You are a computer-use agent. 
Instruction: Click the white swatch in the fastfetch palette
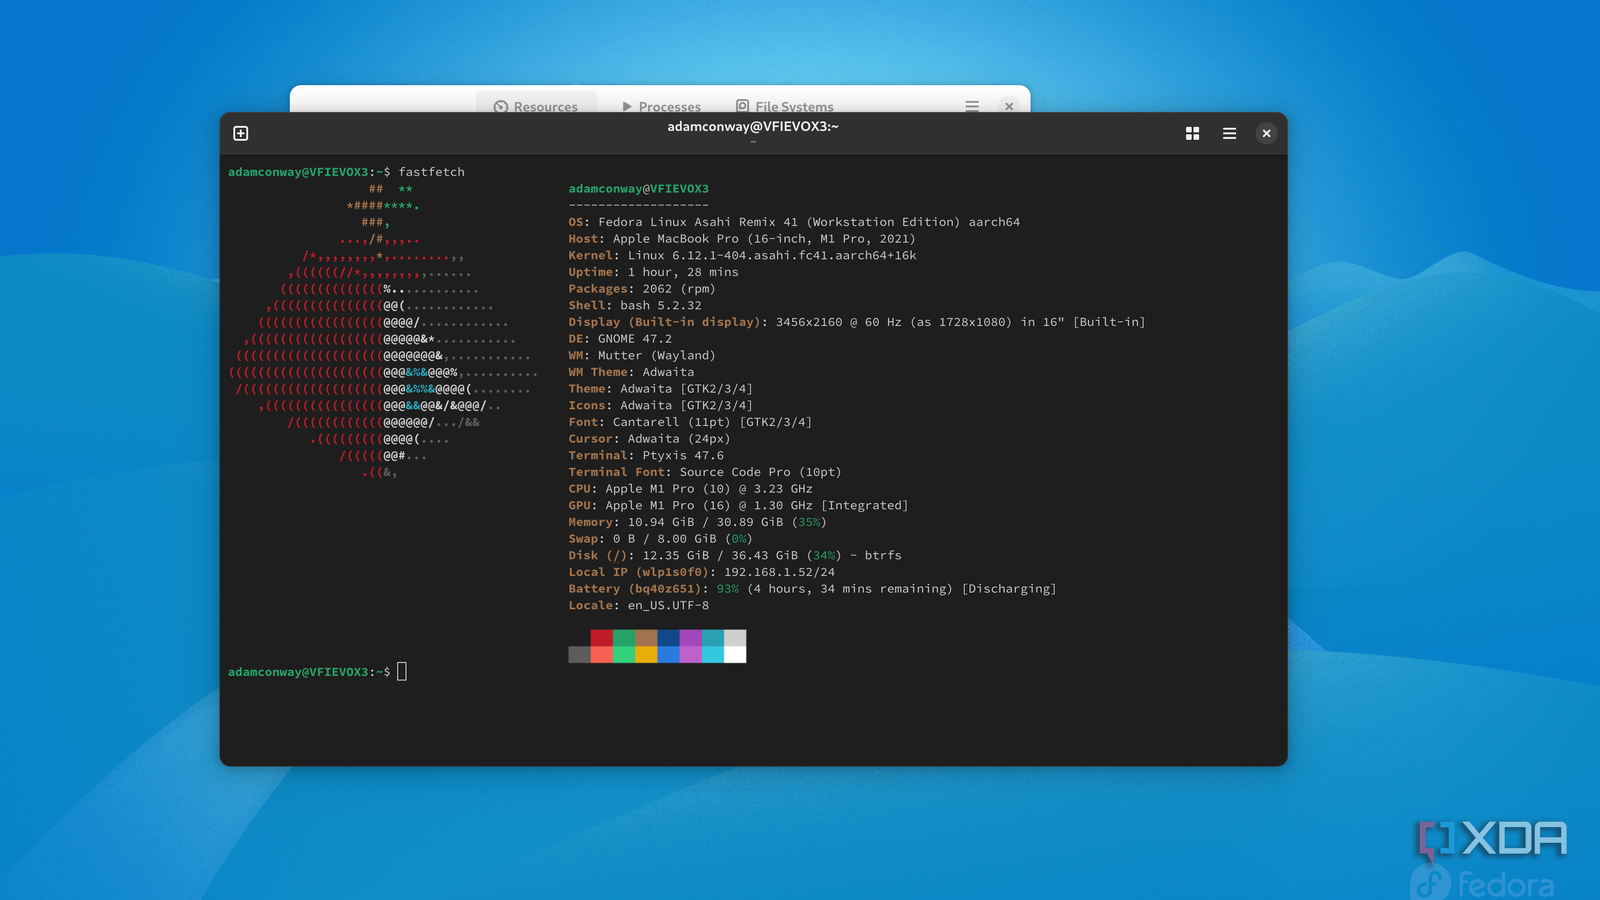pos(736,656)
